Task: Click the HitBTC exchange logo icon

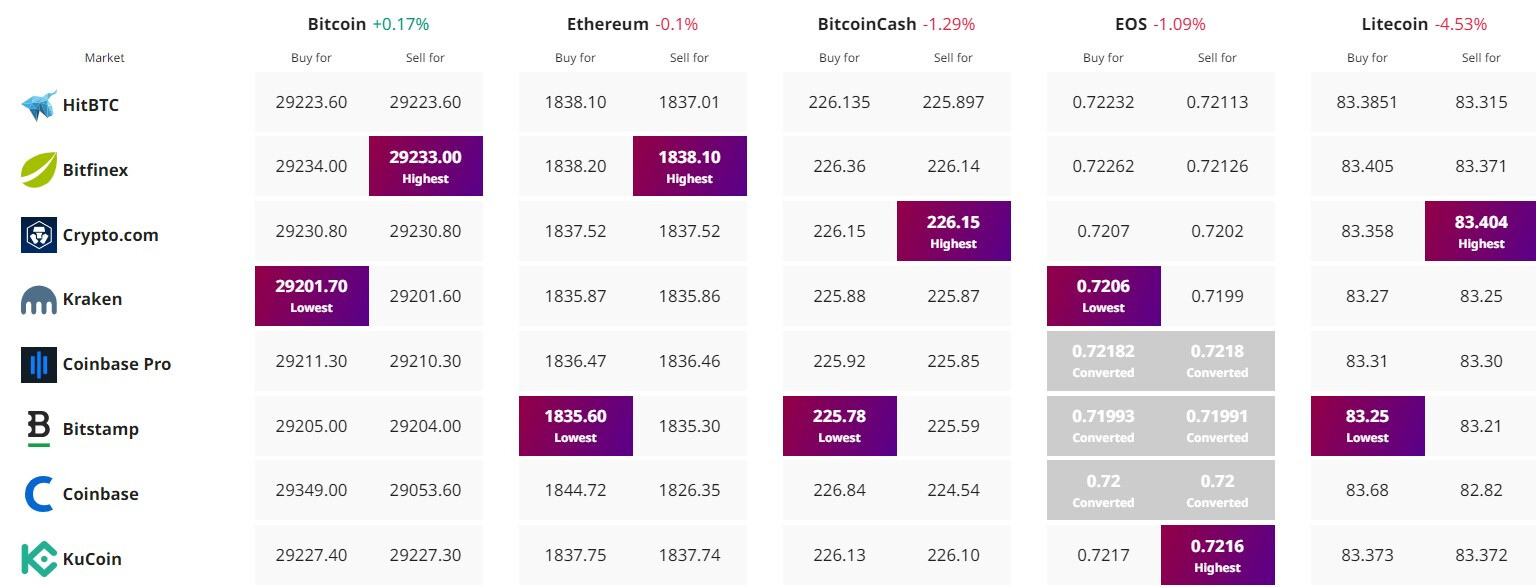Action: [x=39, y=105]
